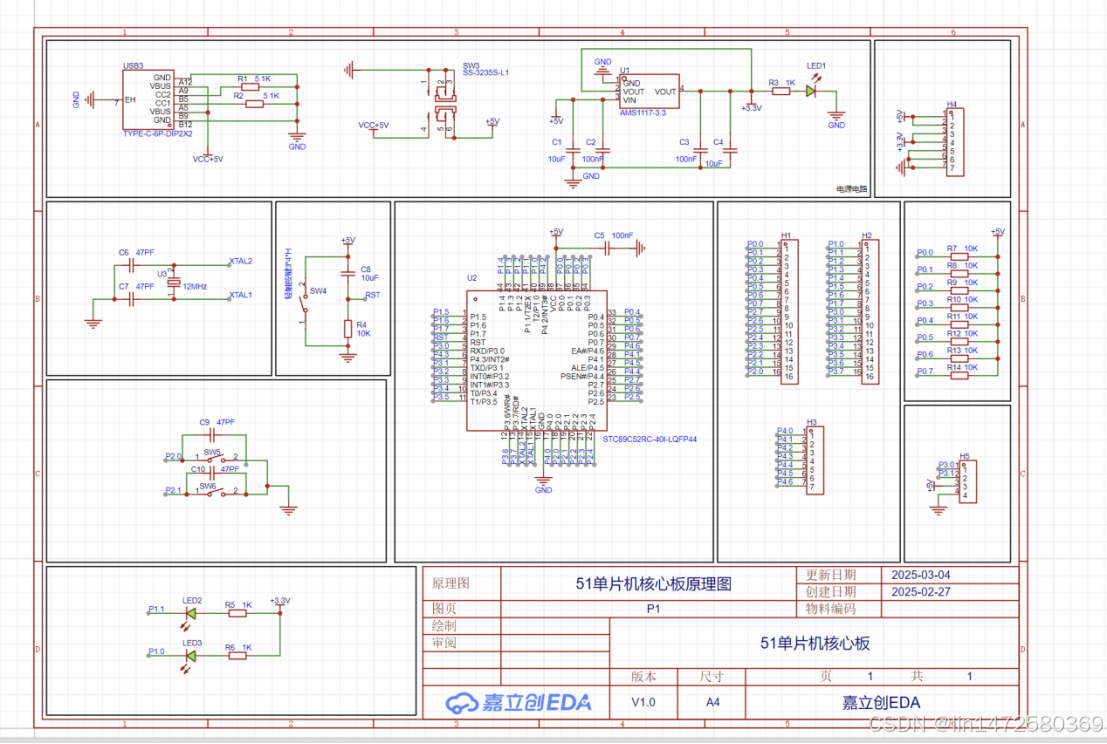Click the P1.1 net label by LED2
This screenshot has height=744, width=1107.
156,609
